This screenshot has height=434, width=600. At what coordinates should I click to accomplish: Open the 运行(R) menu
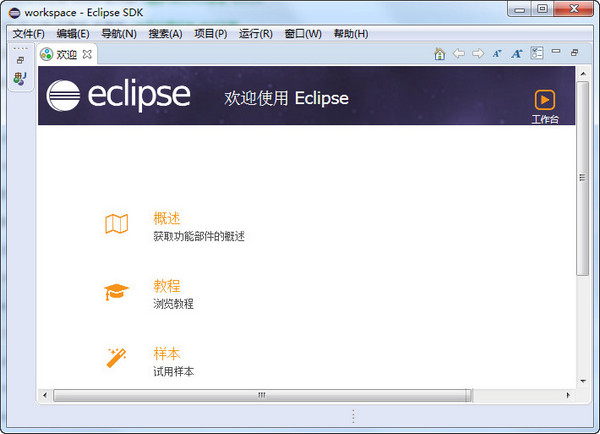pyautogui.click(x=256, y=34)
